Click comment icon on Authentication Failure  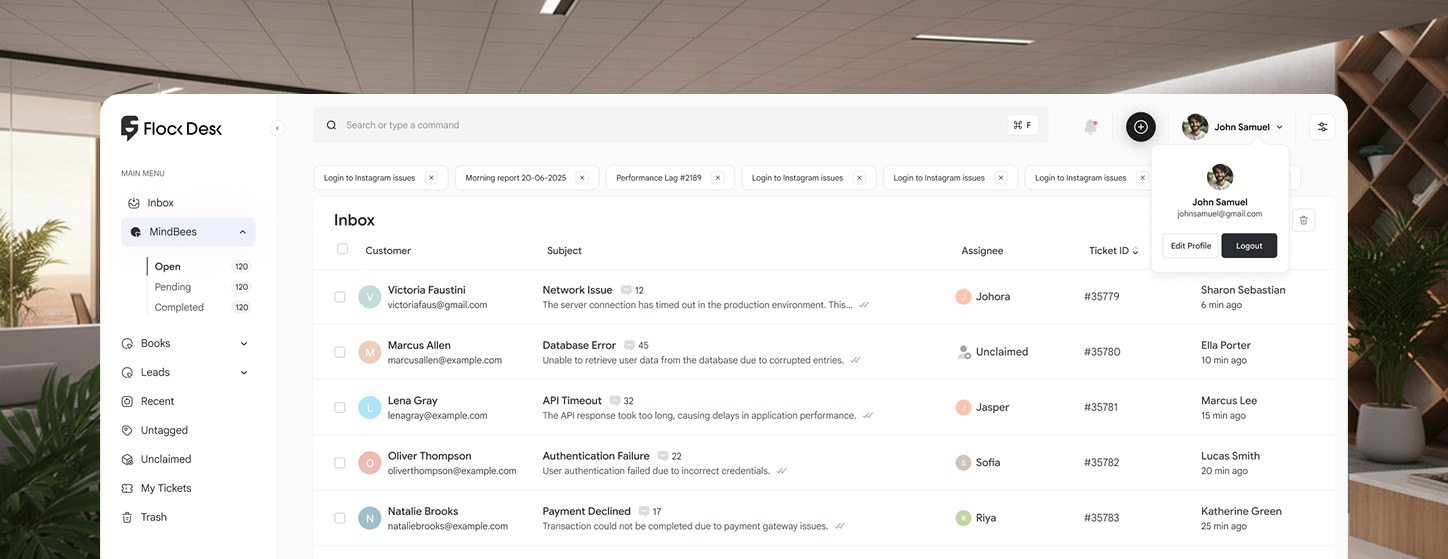tap(663, 456)
